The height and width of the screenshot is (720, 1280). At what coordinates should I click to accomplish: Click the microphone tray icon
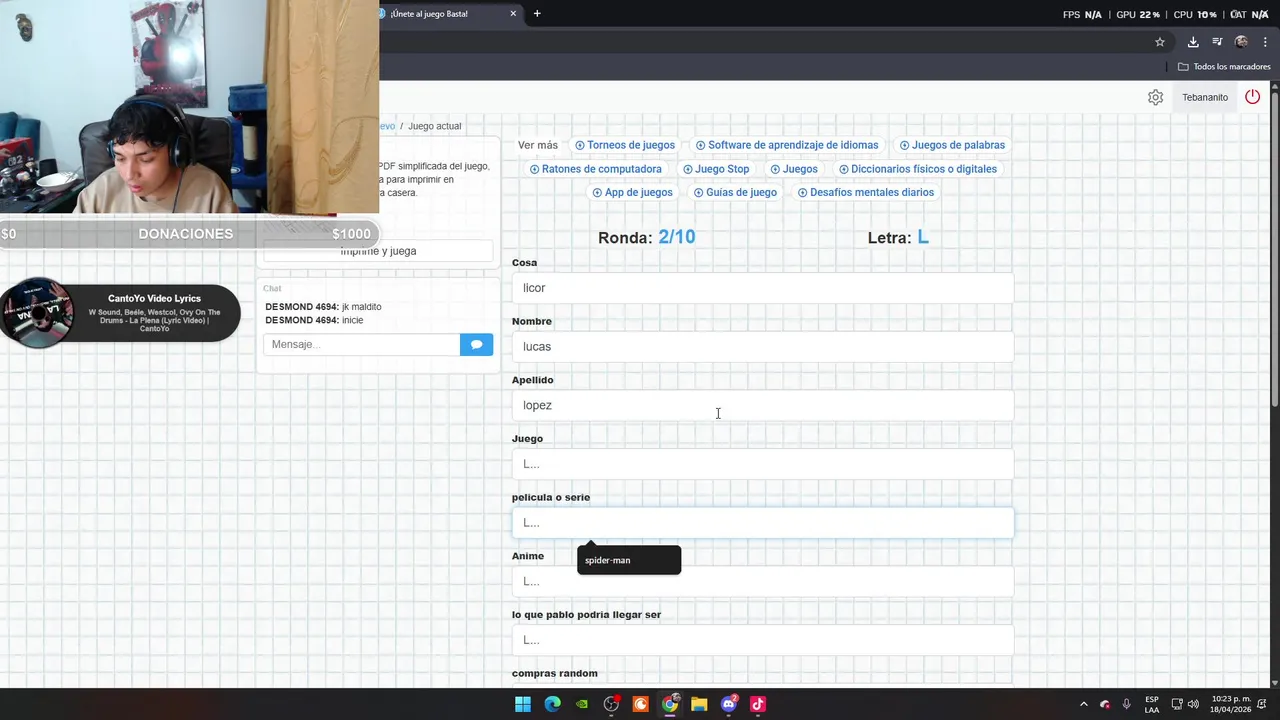click(x=1127, y=704)
